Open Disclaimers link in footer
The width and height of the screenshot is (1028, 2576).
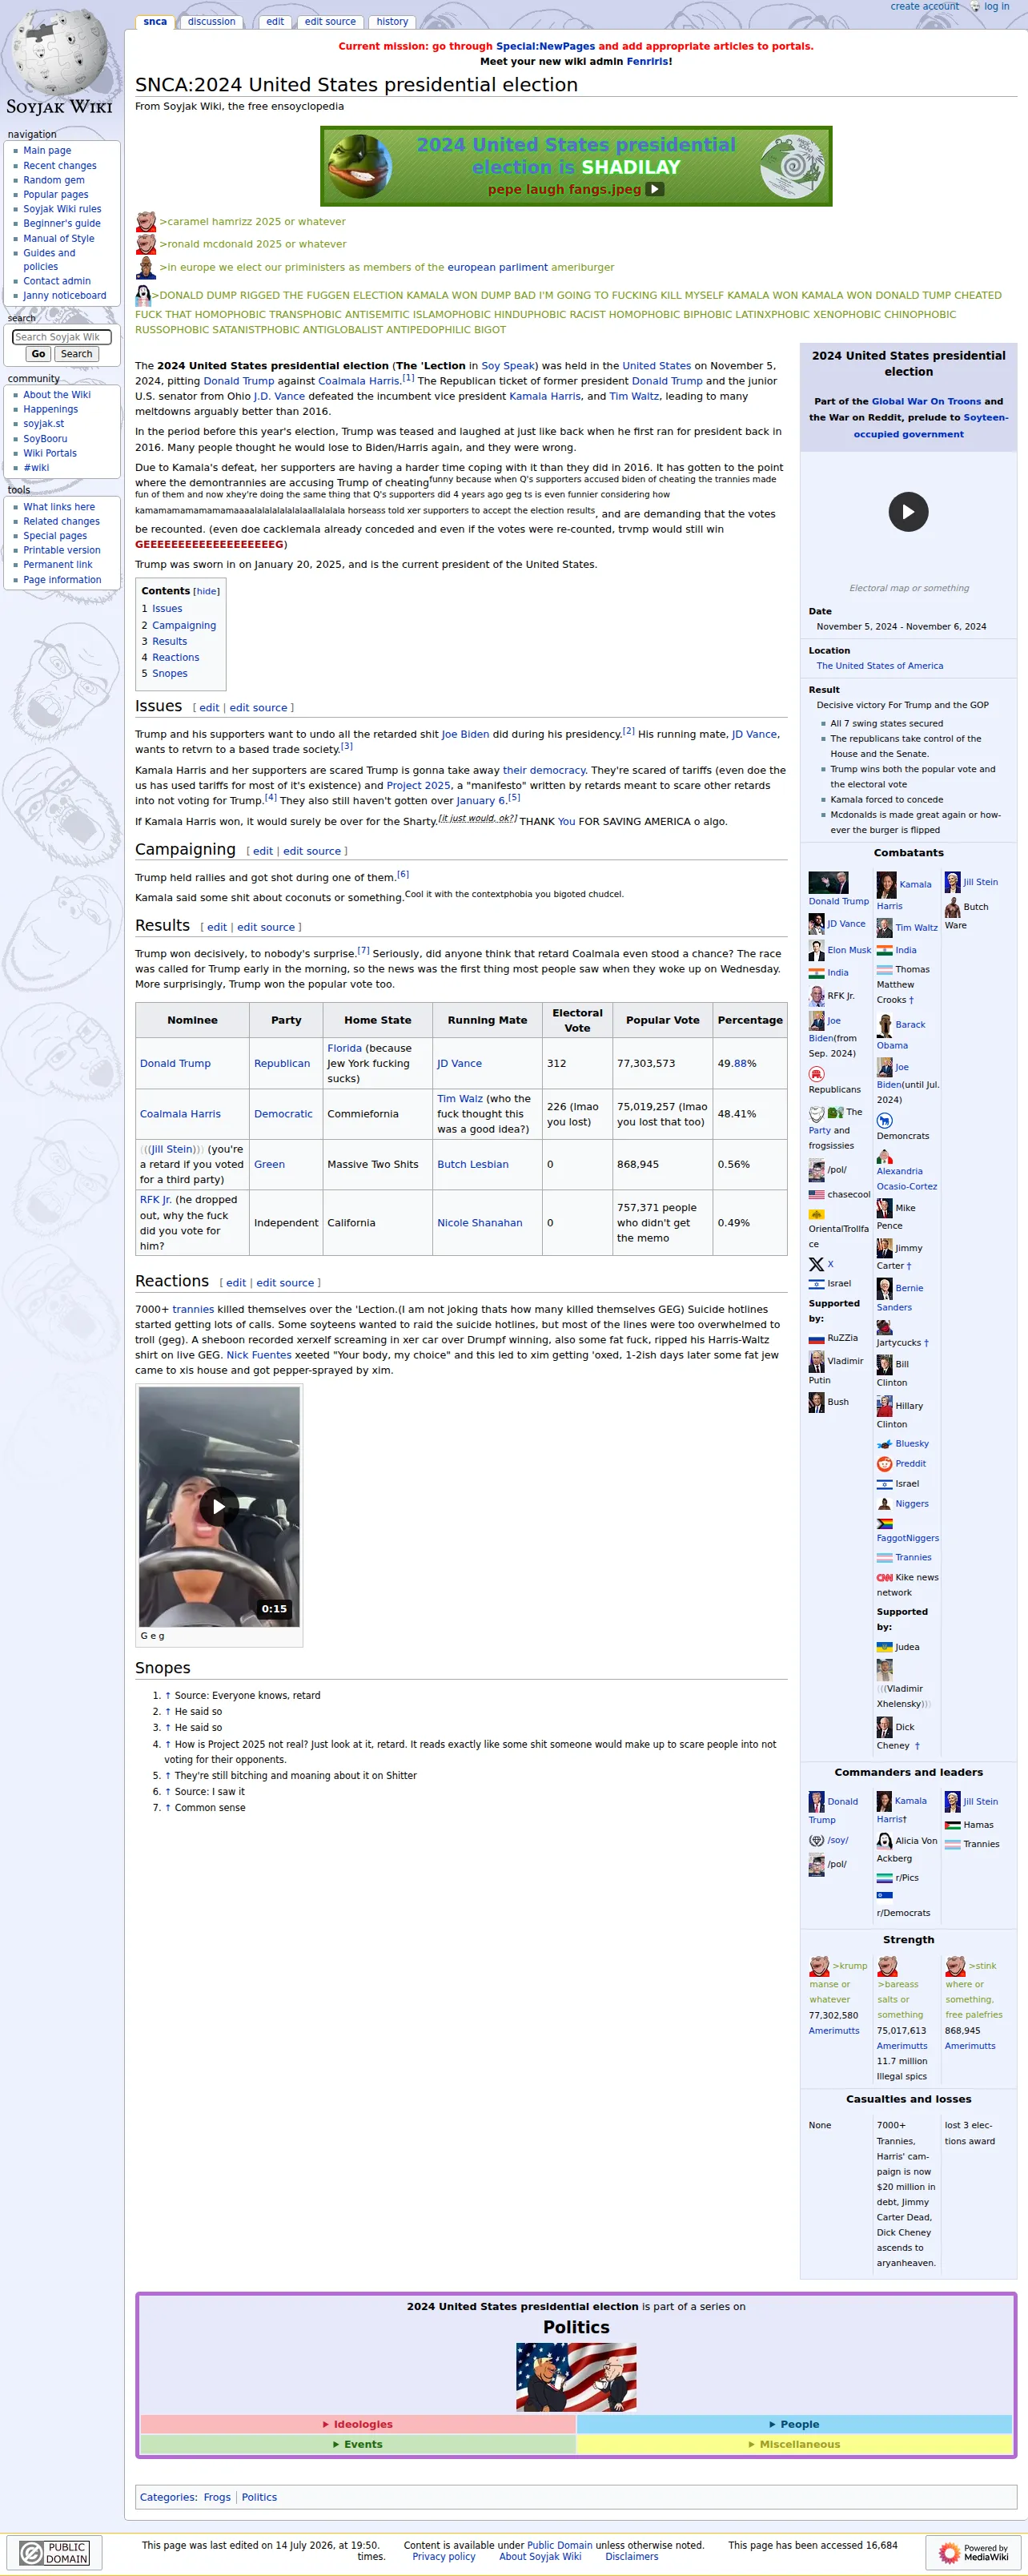coord(632,2557)
